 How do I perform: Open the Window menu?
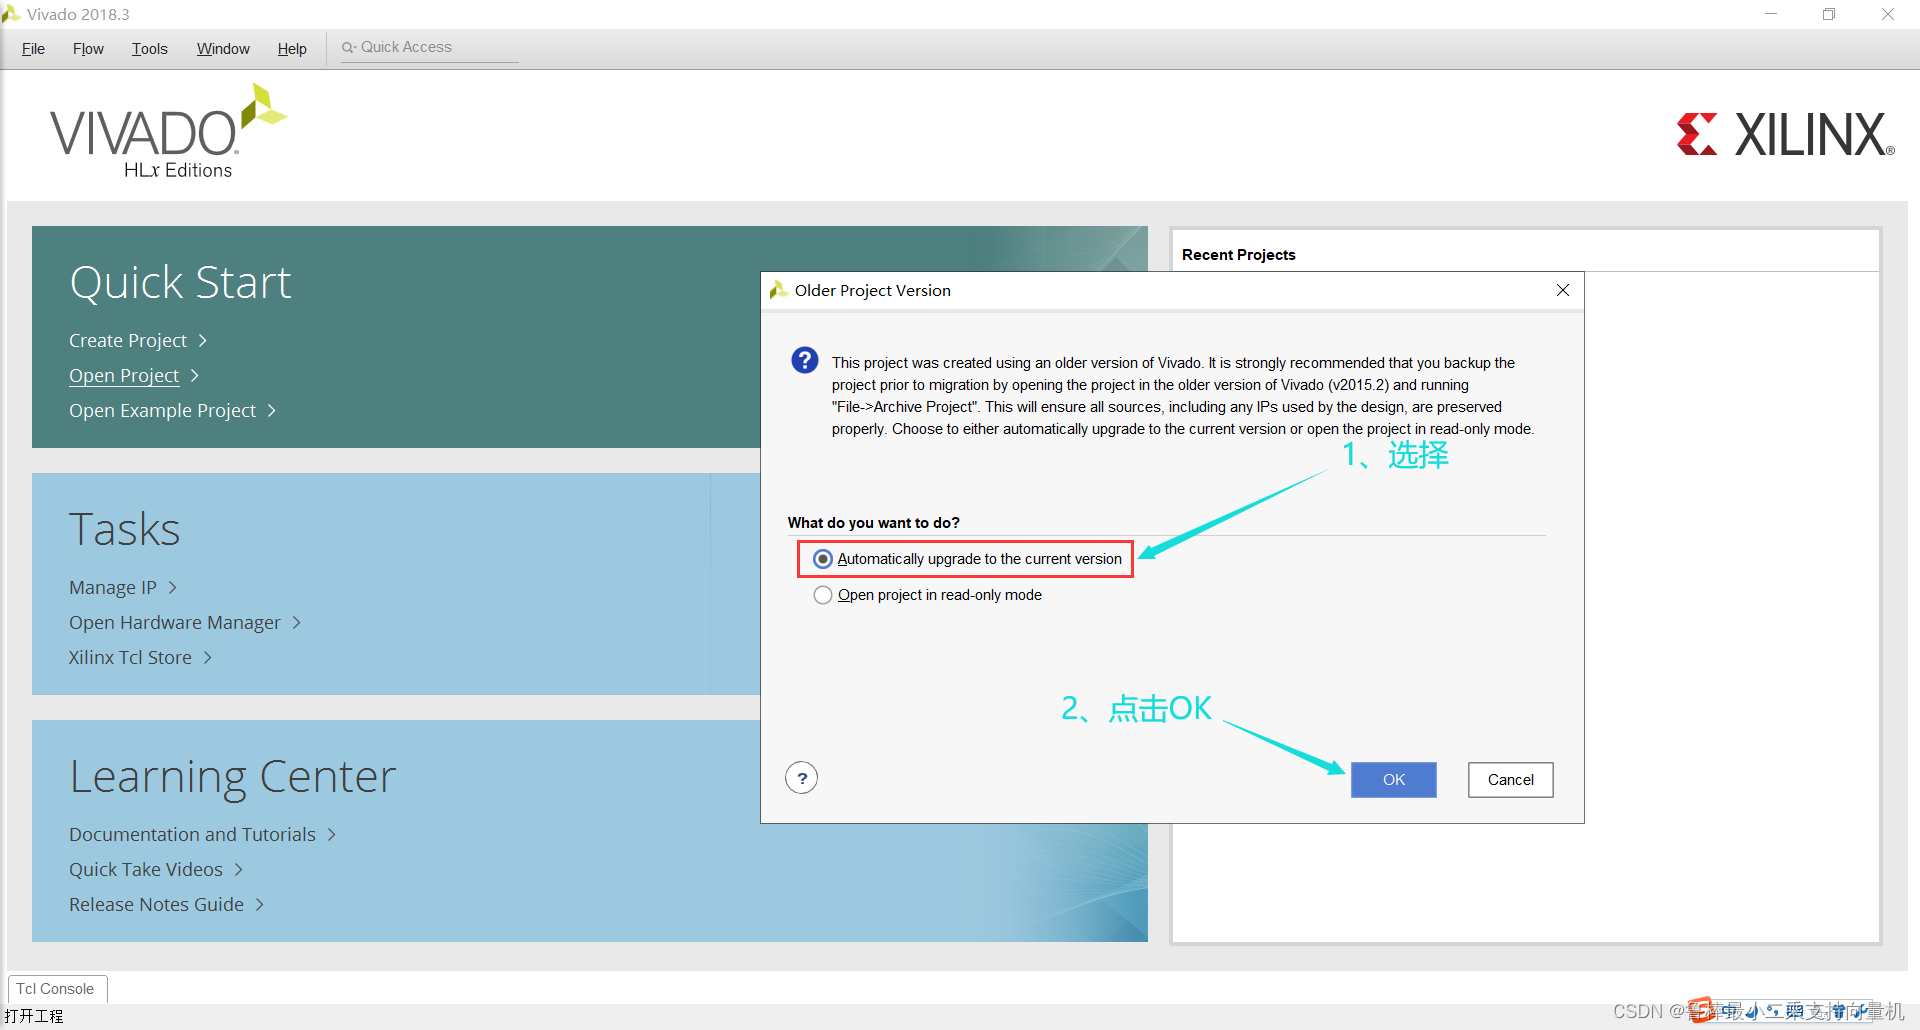pos(223,49)
